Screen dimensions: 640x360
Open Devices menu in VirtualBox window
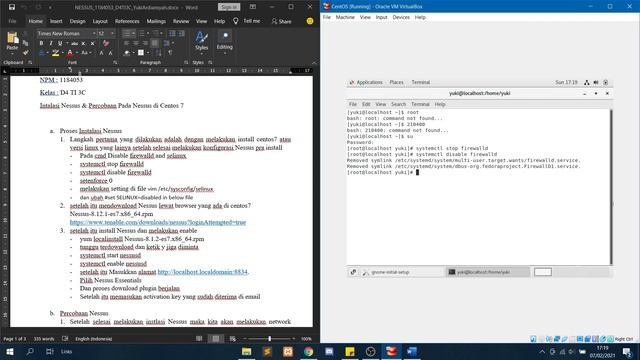401,17
